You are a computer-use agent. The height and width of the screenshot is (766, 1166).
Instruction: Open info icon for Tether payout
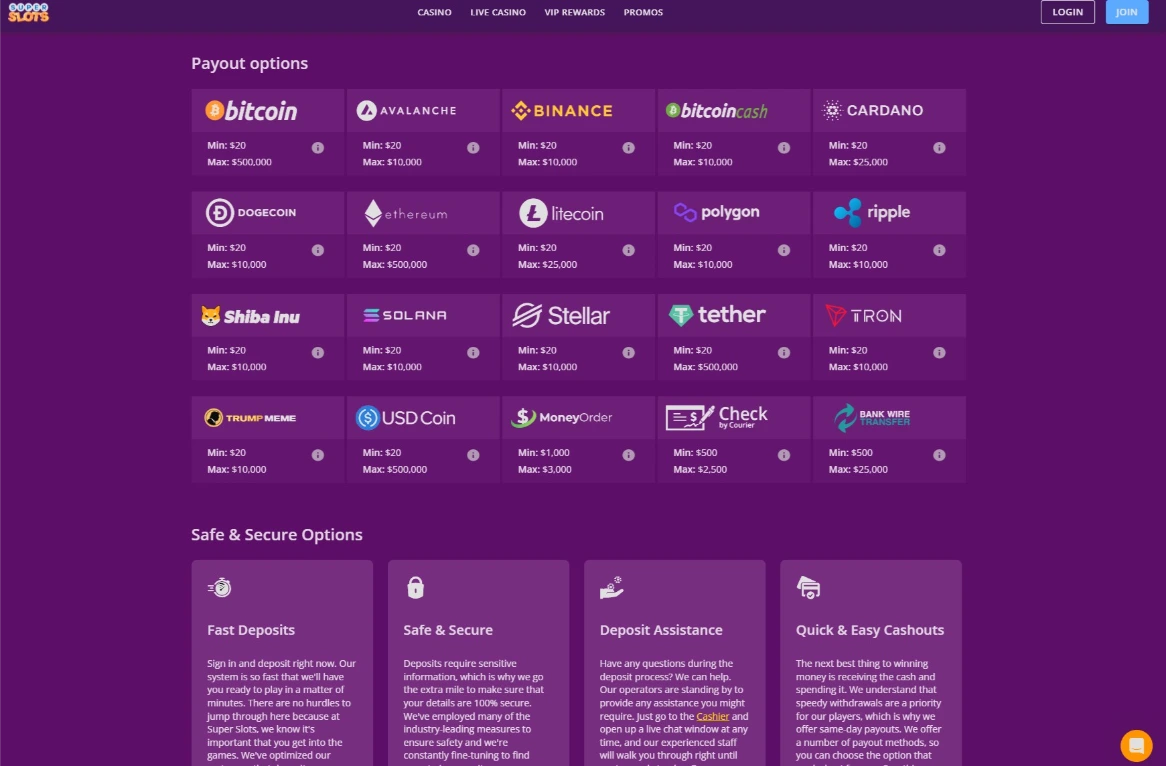pyautogui.click(x=784, y=353)
